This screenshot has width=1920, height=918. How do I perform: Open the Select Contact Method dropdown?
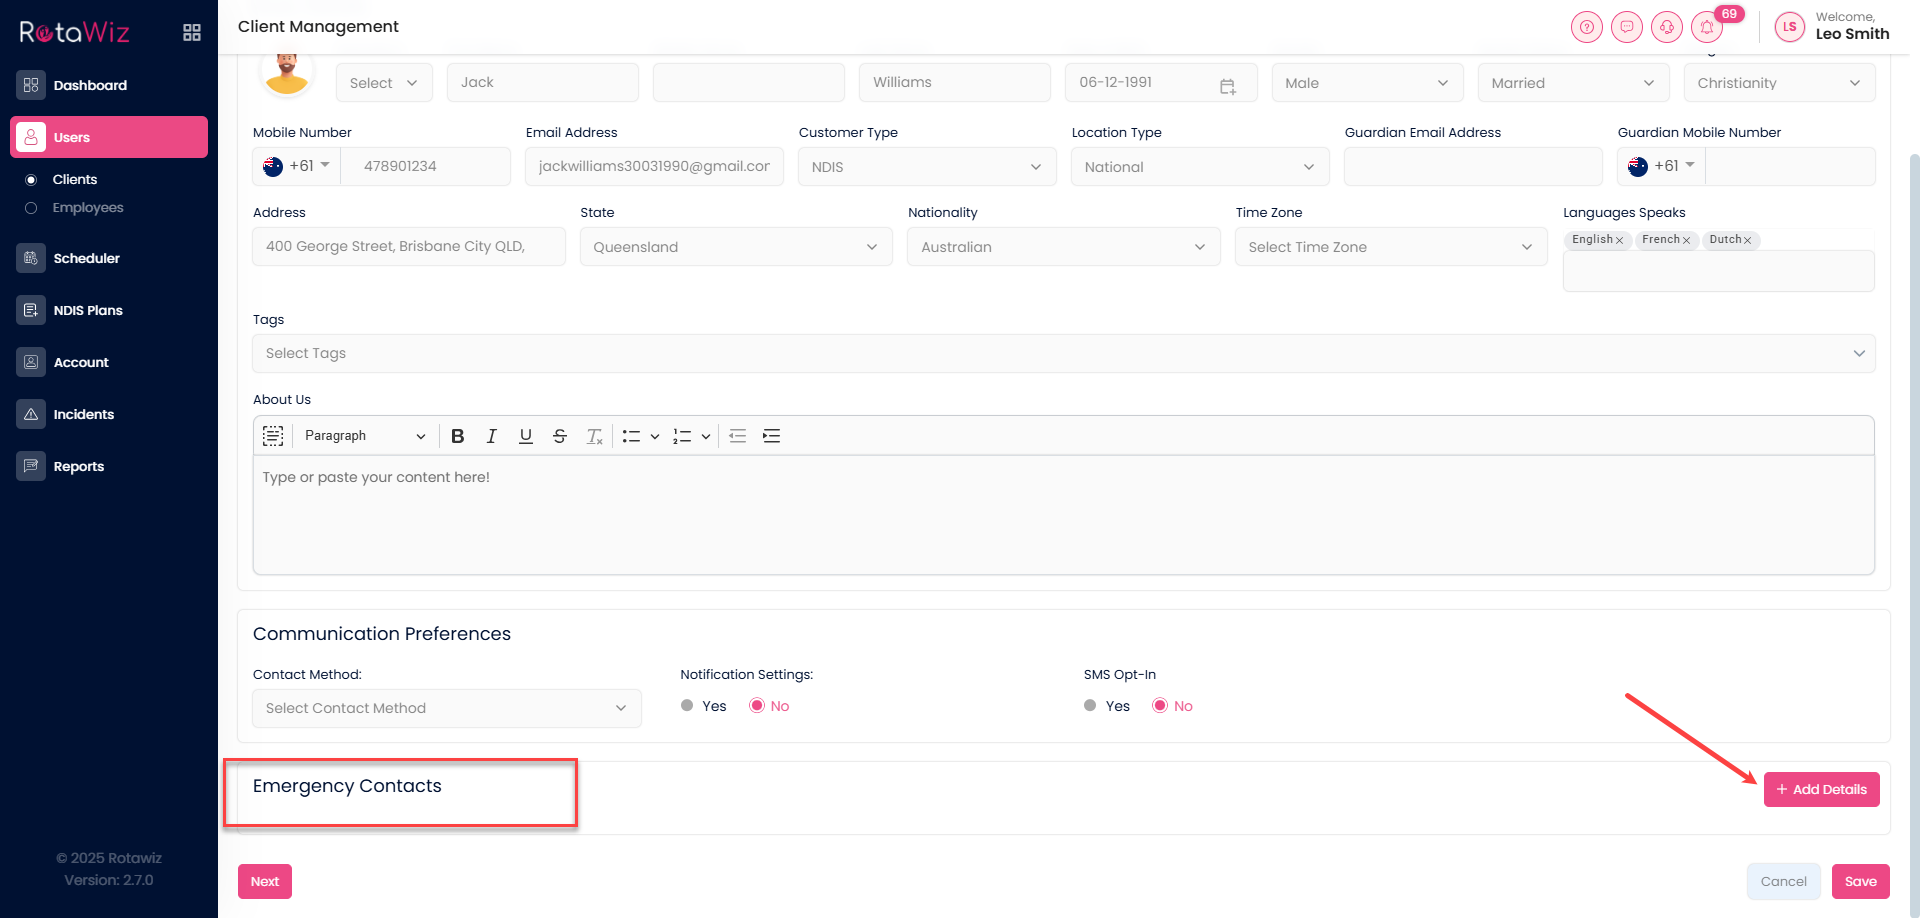pyautogui.click(x=446, y=708)
